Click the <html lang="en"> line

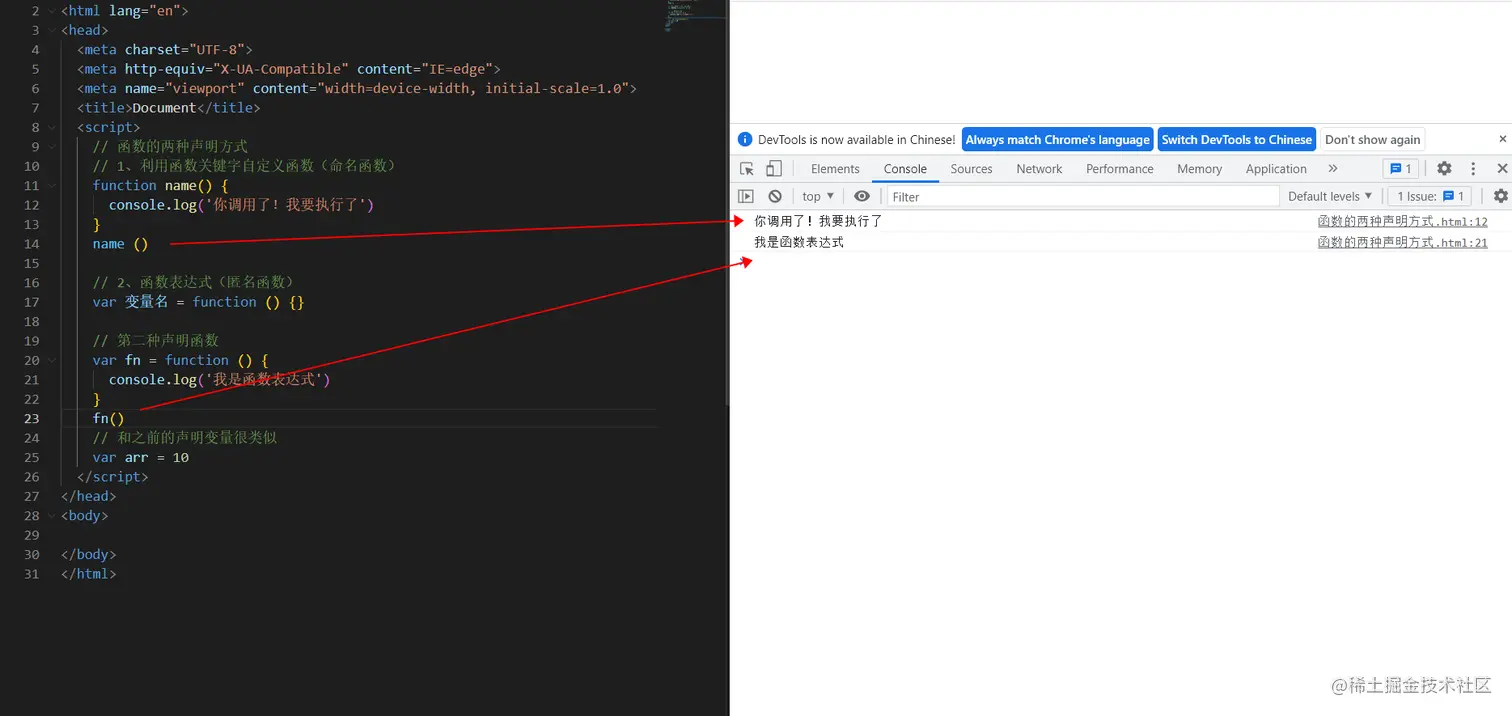tap(124, 10)
